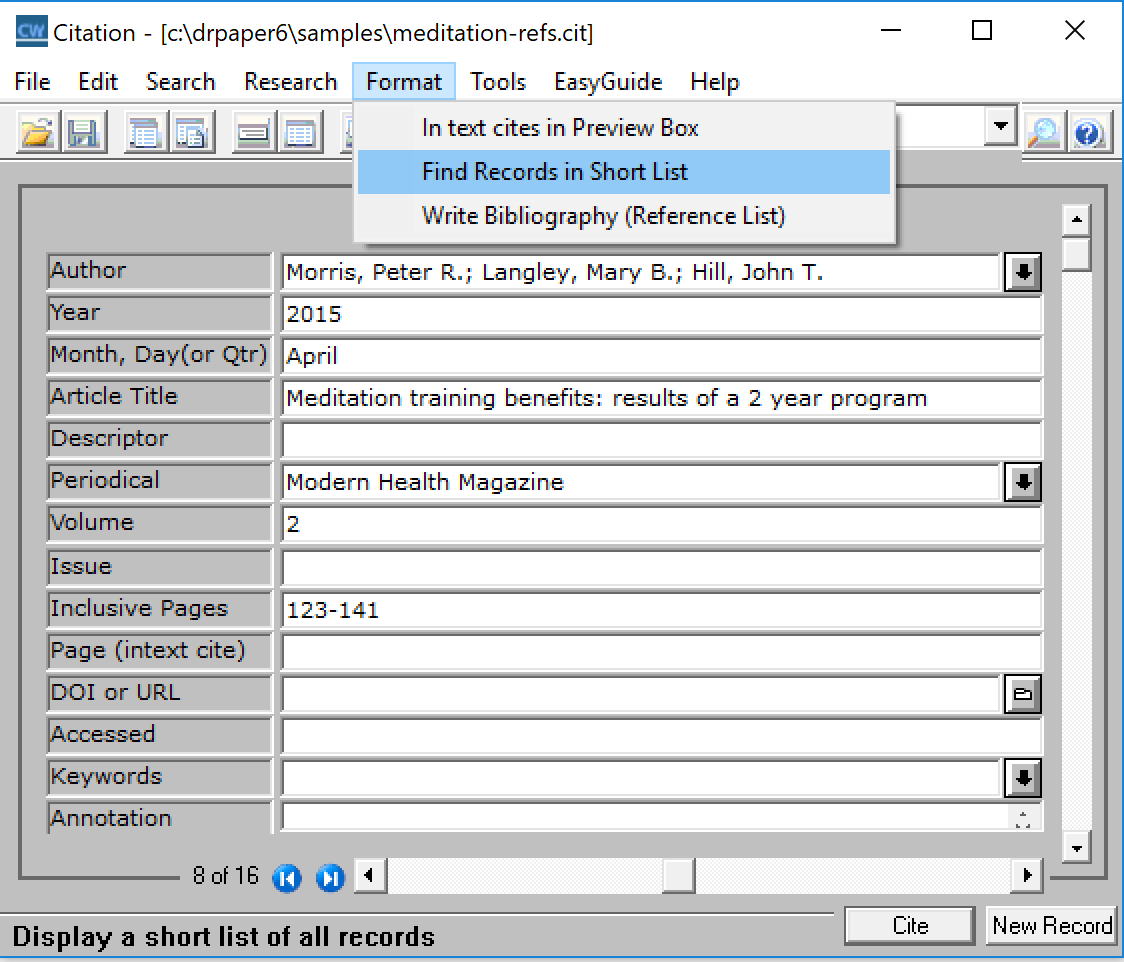Click the single-field form view toolbar icon
This screenshot has width=1124, height=962.
pyautogui.click(x=254, y=133)
